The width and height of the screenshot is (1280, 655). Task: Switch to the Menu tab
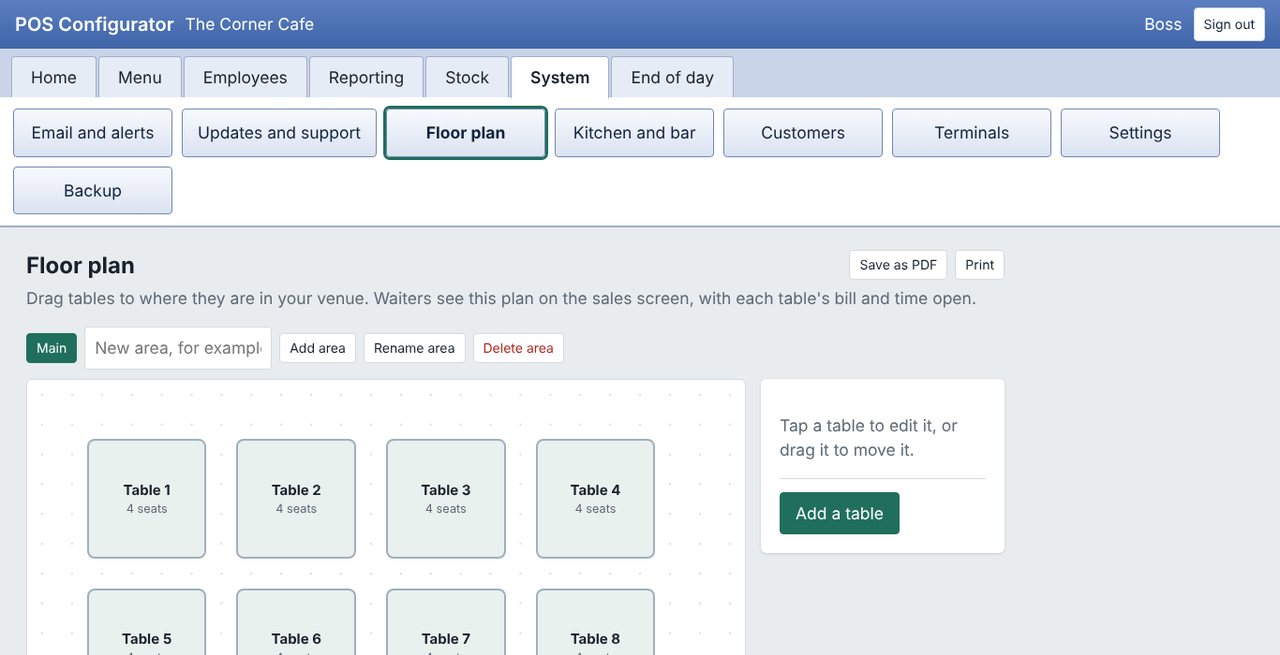pos(140,77)
